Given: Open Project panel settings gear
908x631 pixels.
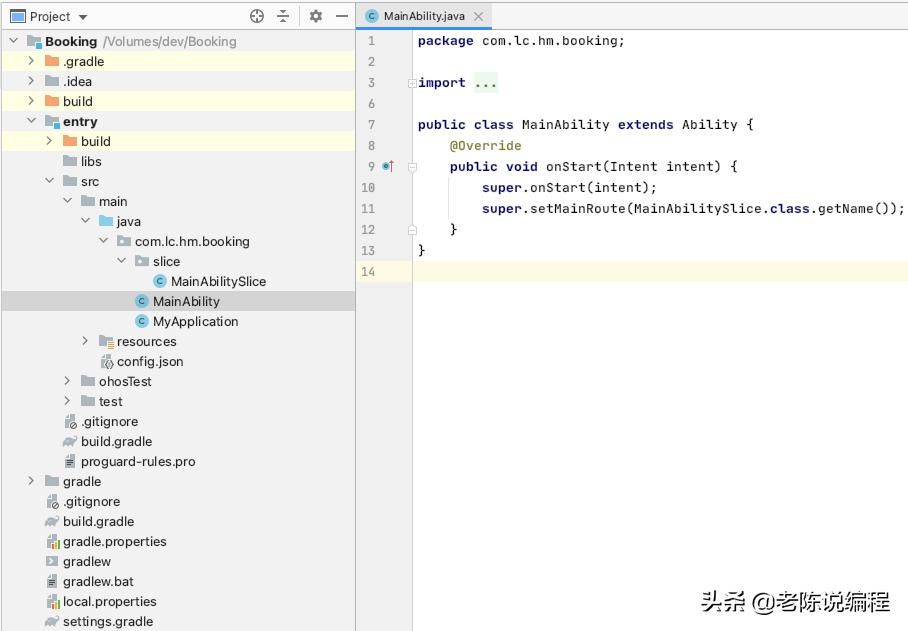Looking at the screenshot, I should click(x=316, y=16).
